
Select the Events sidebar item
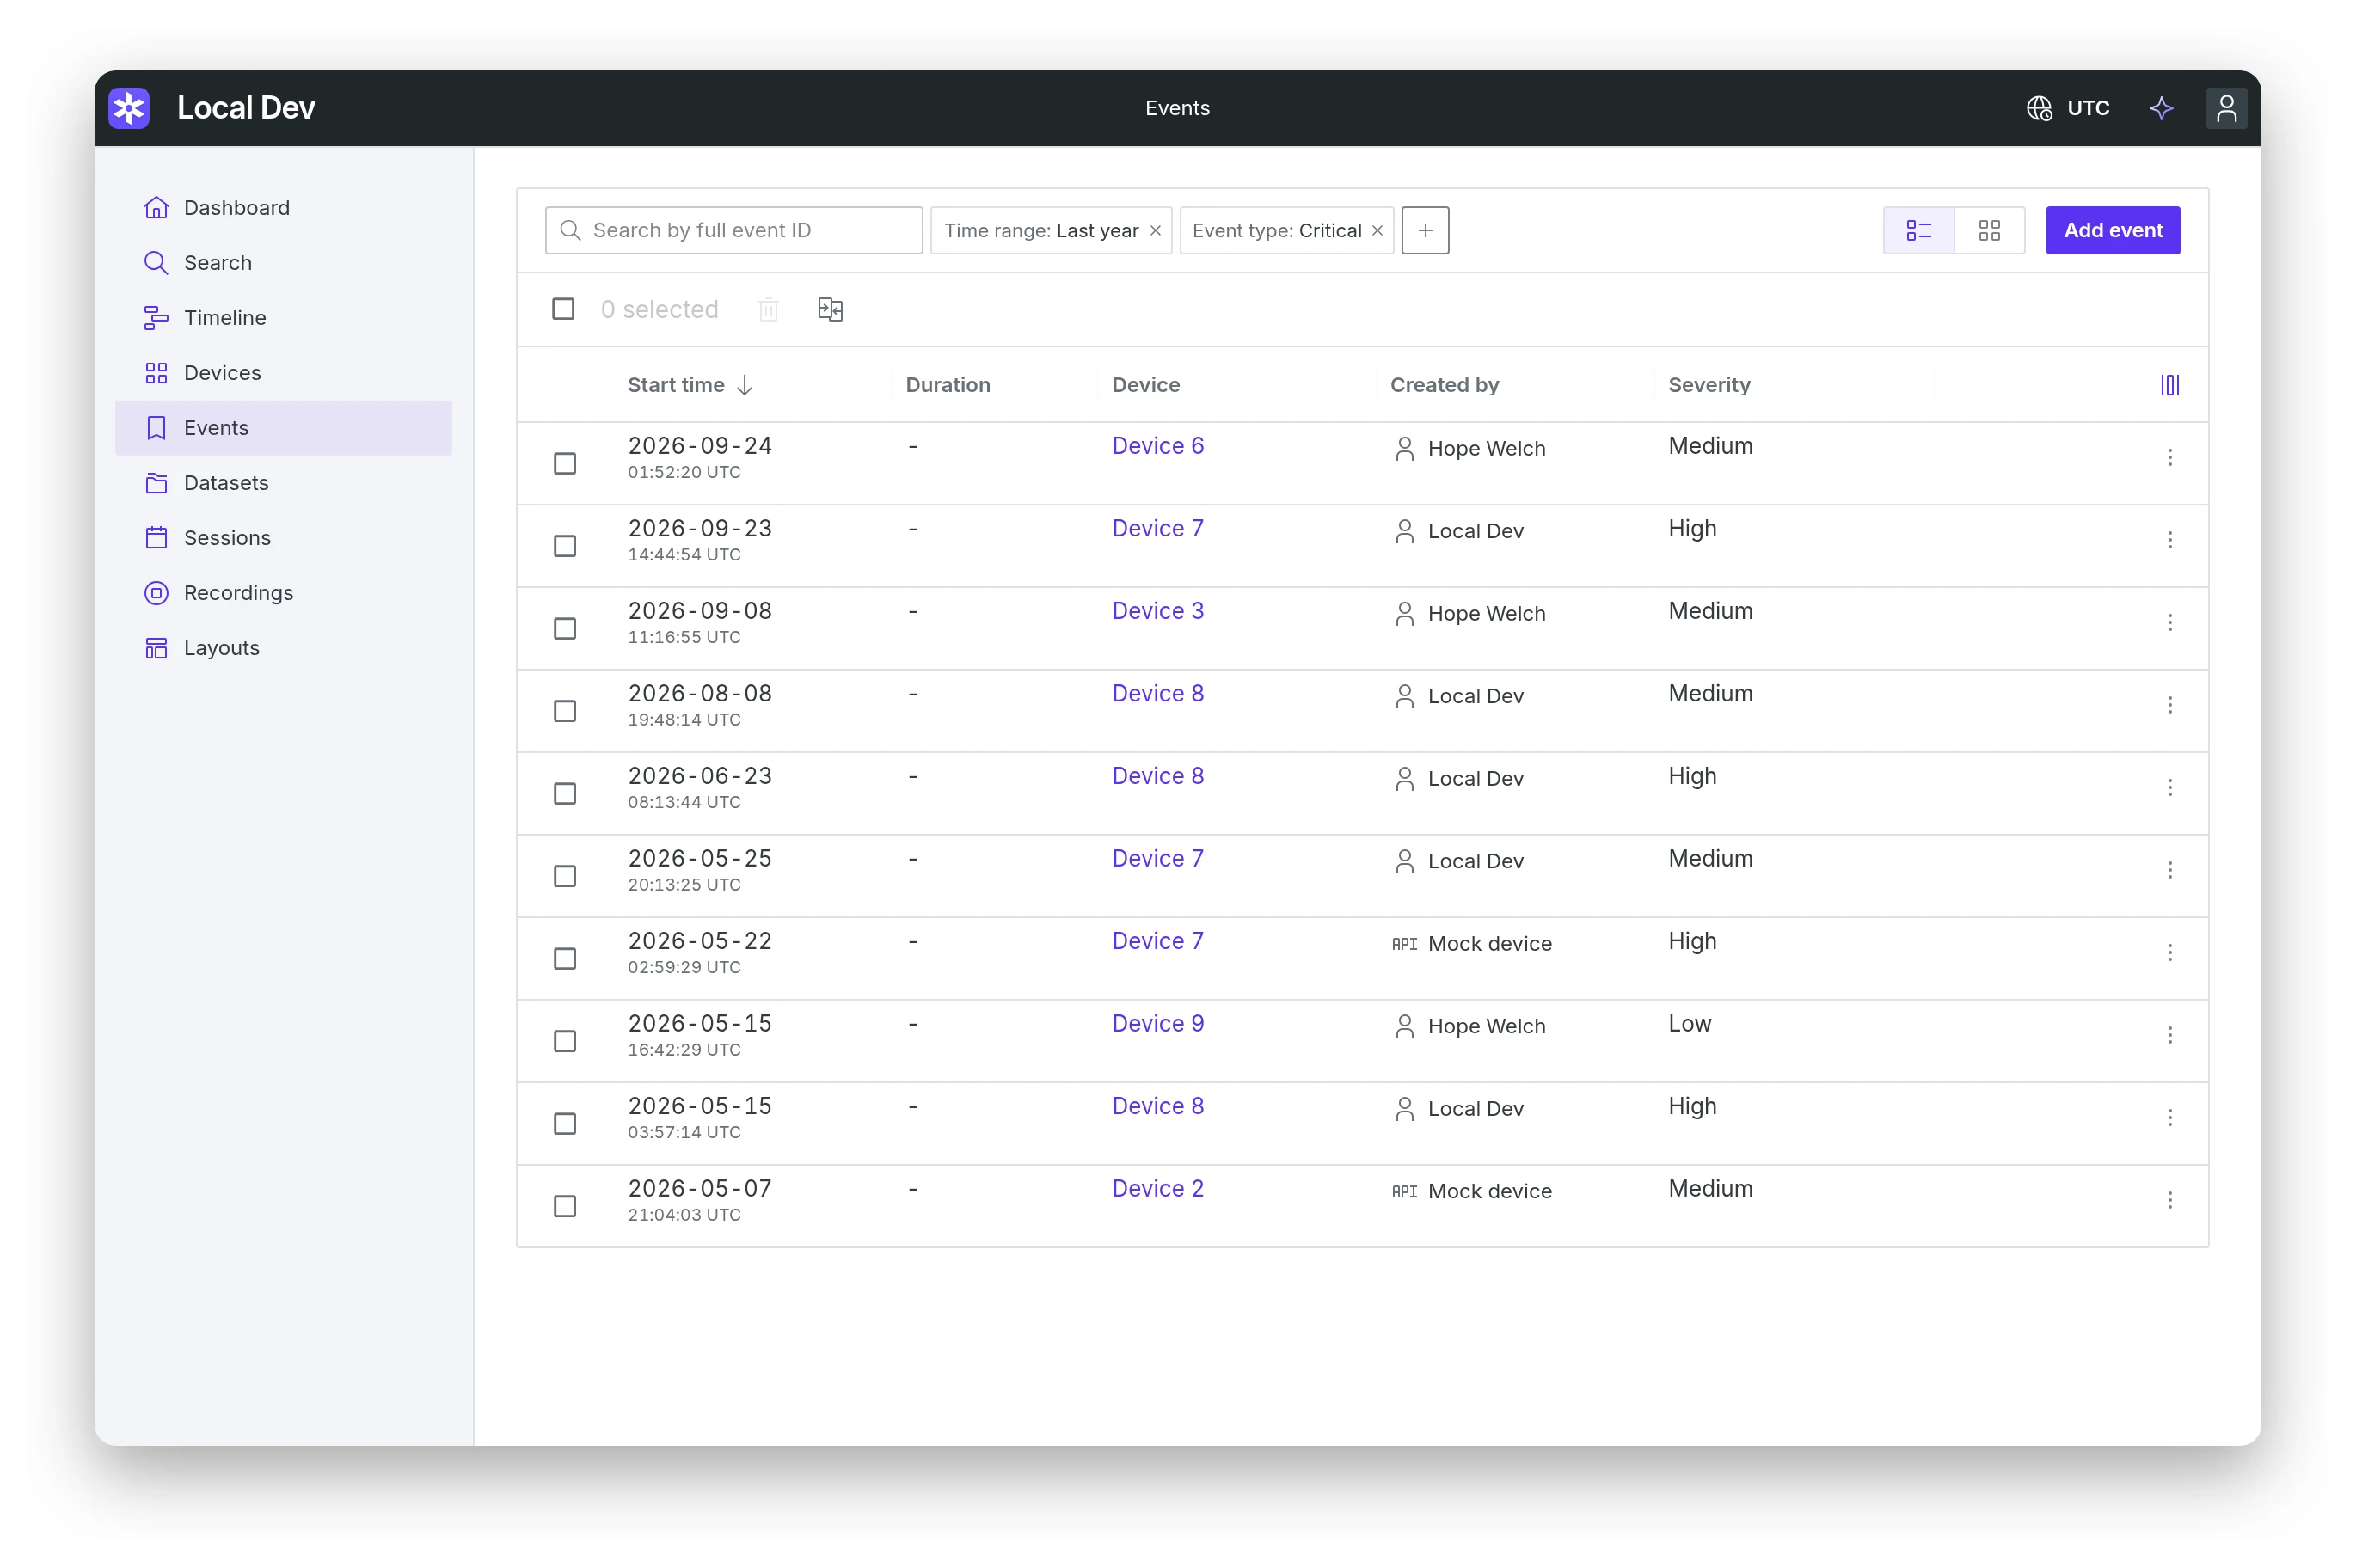coord(283,428)
